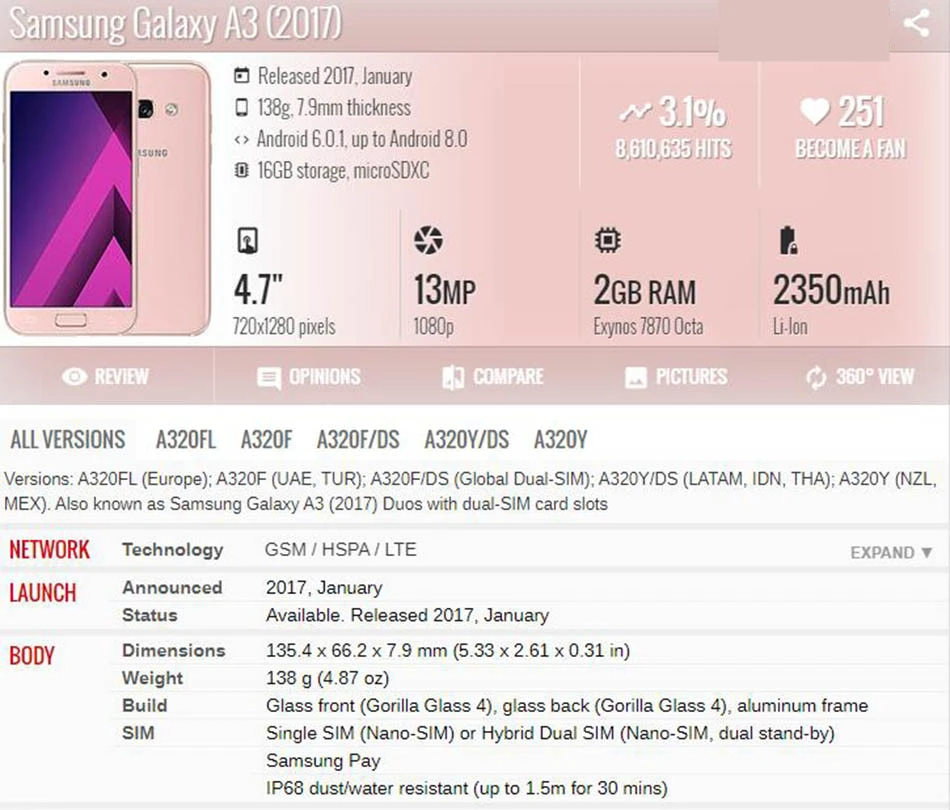Open the 360° View

[859, 377]
